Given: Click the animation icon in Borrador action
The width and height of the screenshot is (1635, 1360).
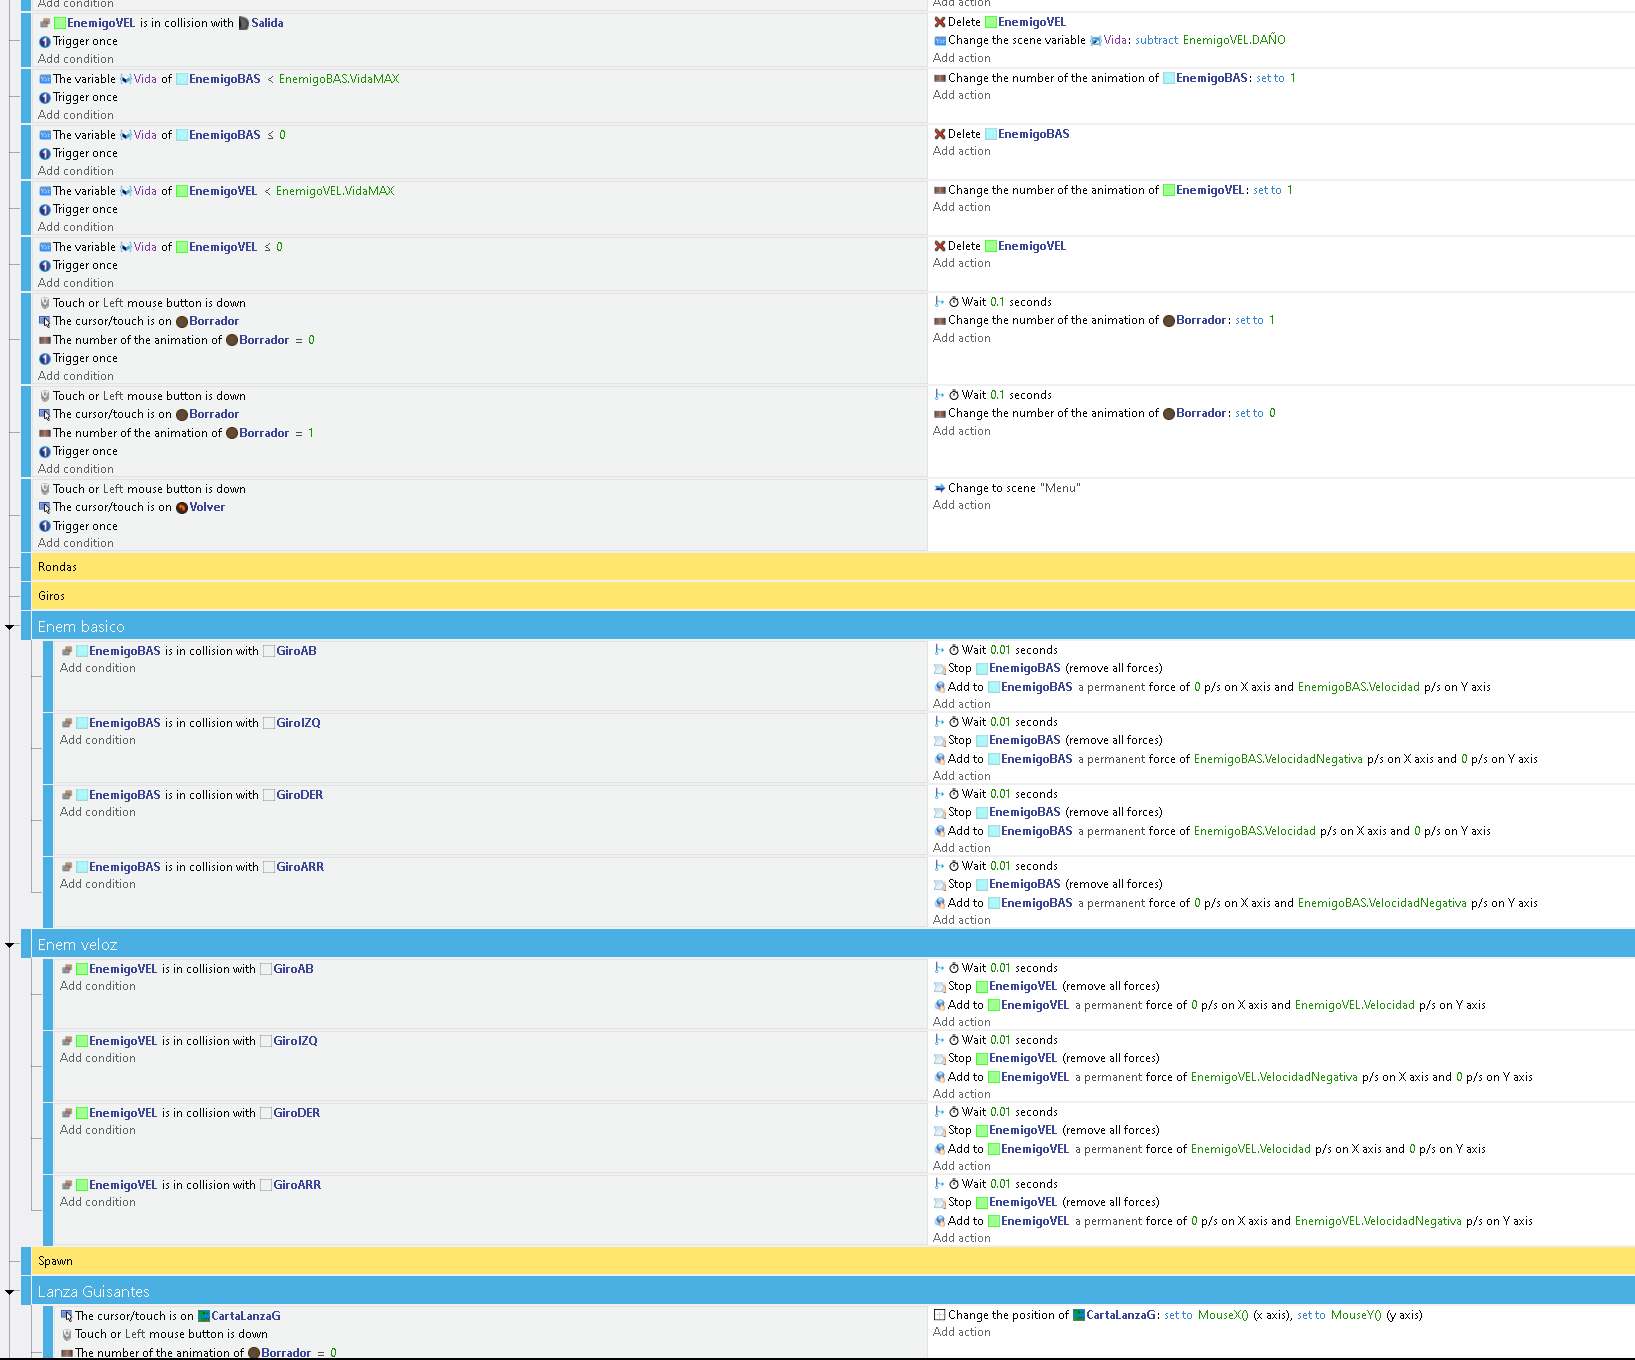Looking at the screenshot, I should (938, 320).
